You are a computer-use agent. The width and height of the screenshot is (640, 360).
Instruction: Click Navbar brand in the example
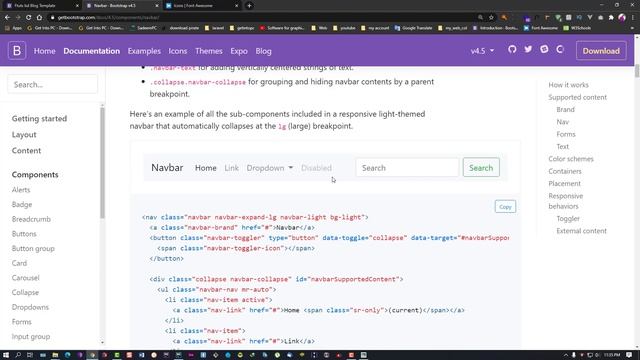coord(167,167)
